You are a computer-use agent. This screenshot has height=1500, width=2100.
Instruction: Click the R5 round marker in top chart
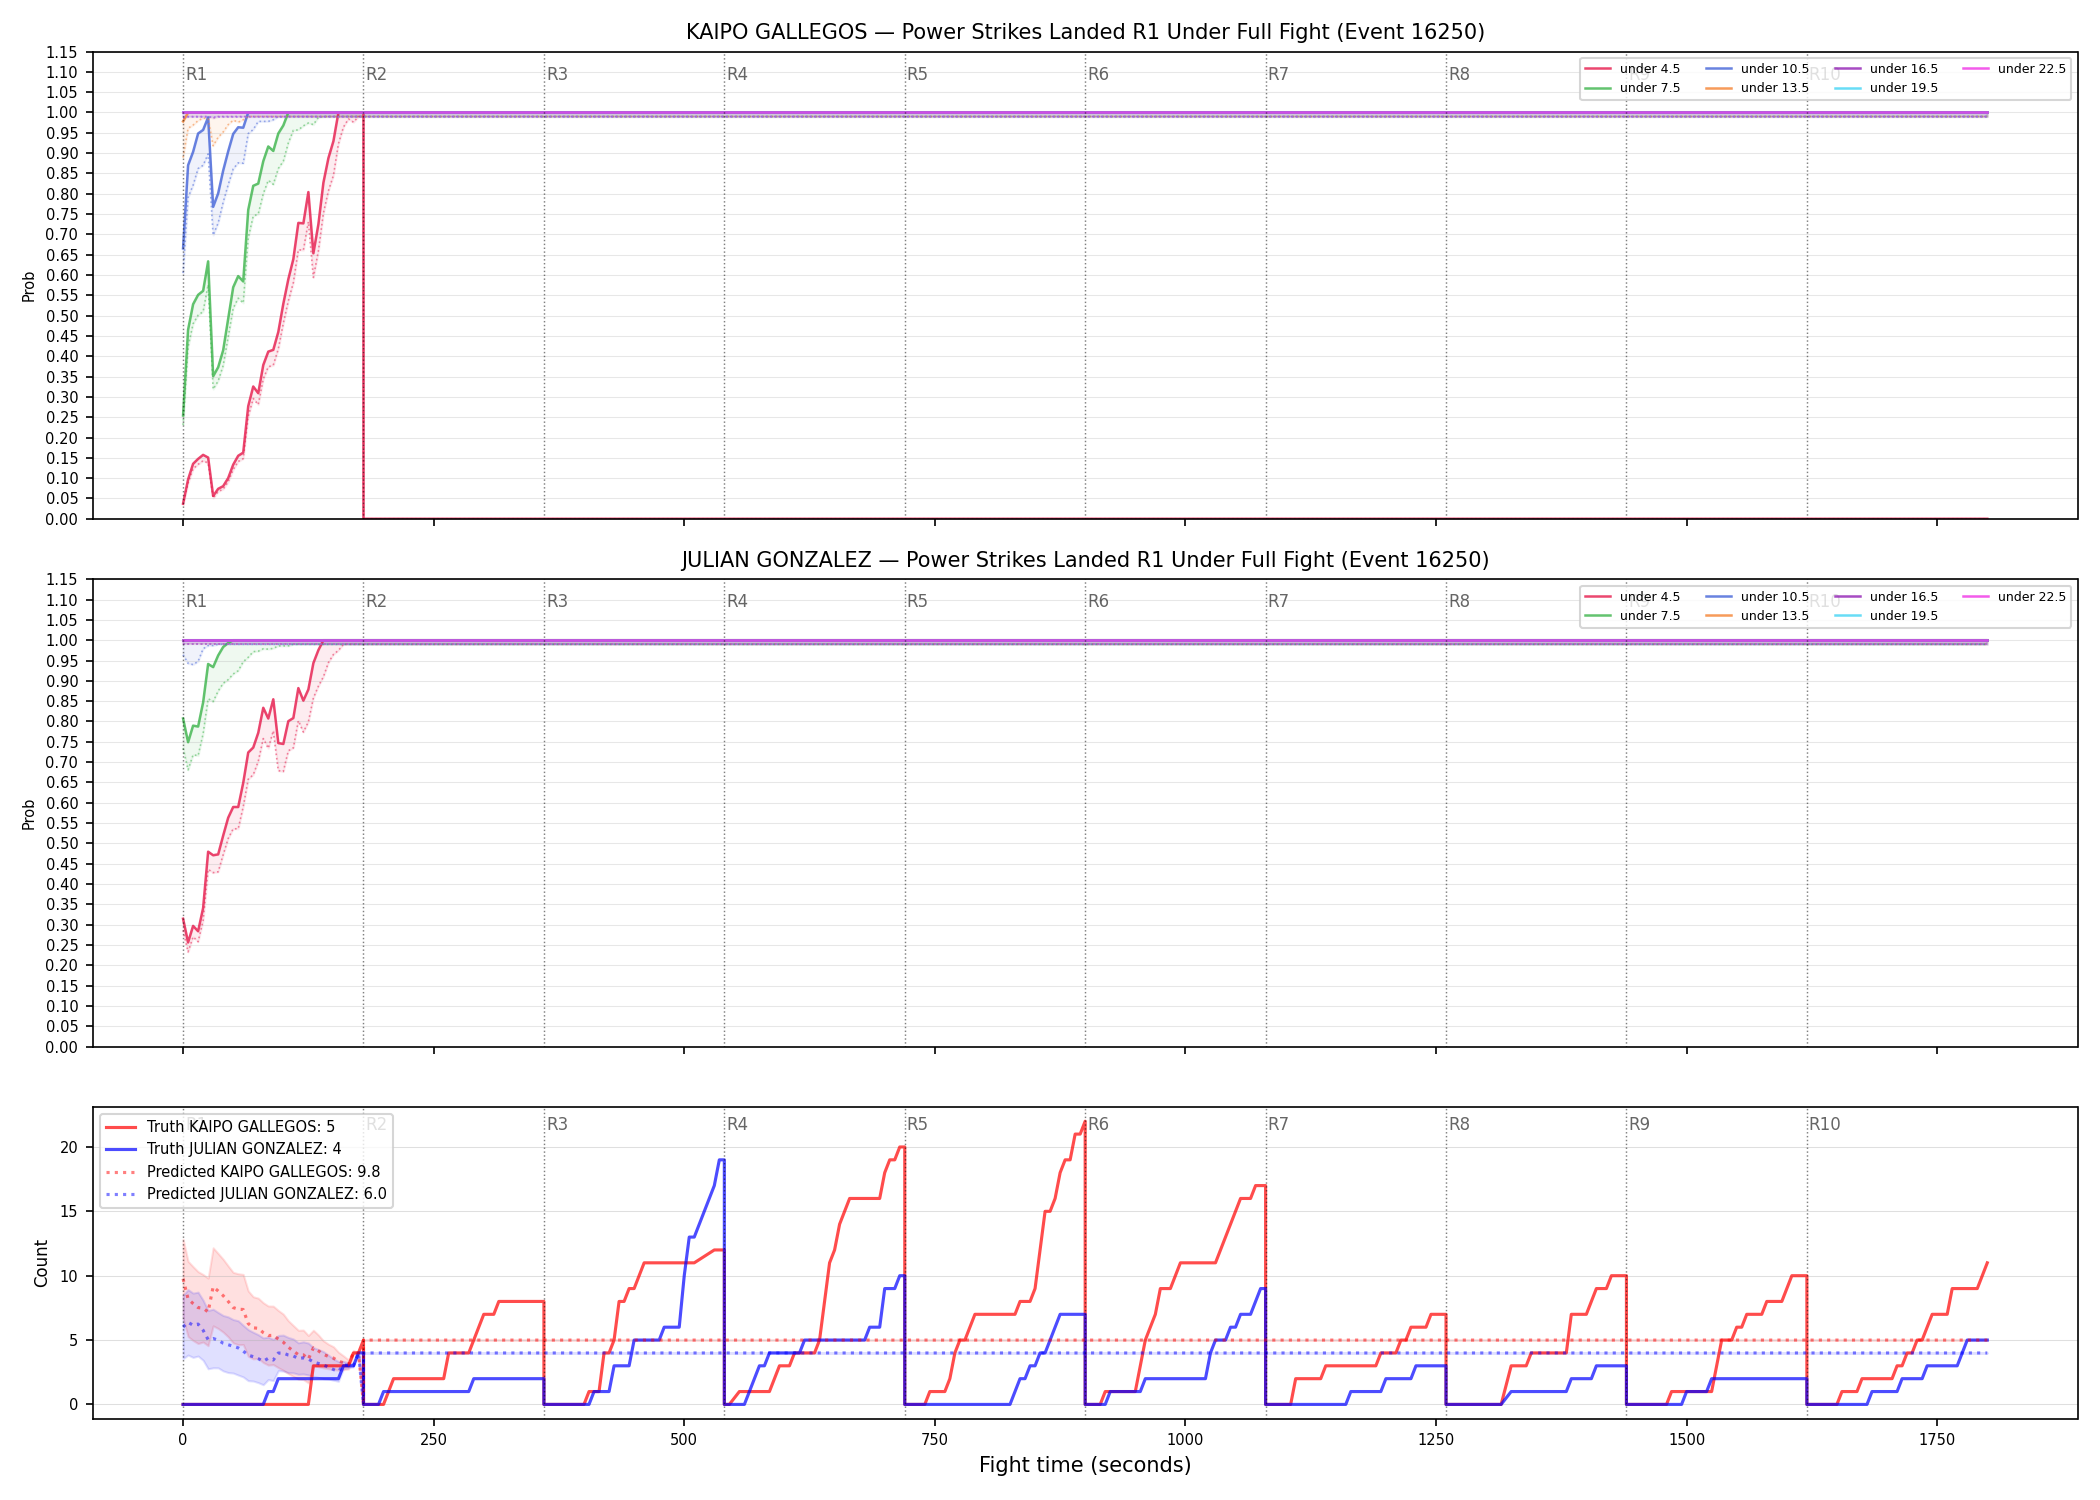(917, 74)
